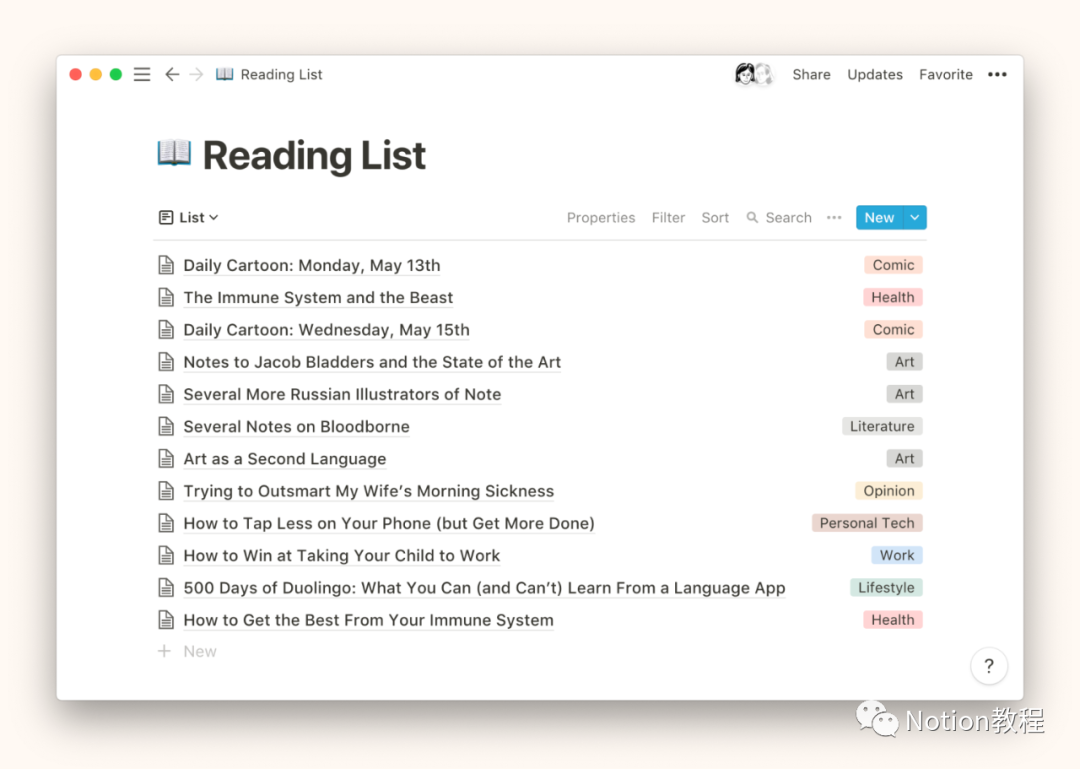The width and height of the screenshot is (1080, 769).
Task: Click the back navigation arrow
Action: point(172,75)
